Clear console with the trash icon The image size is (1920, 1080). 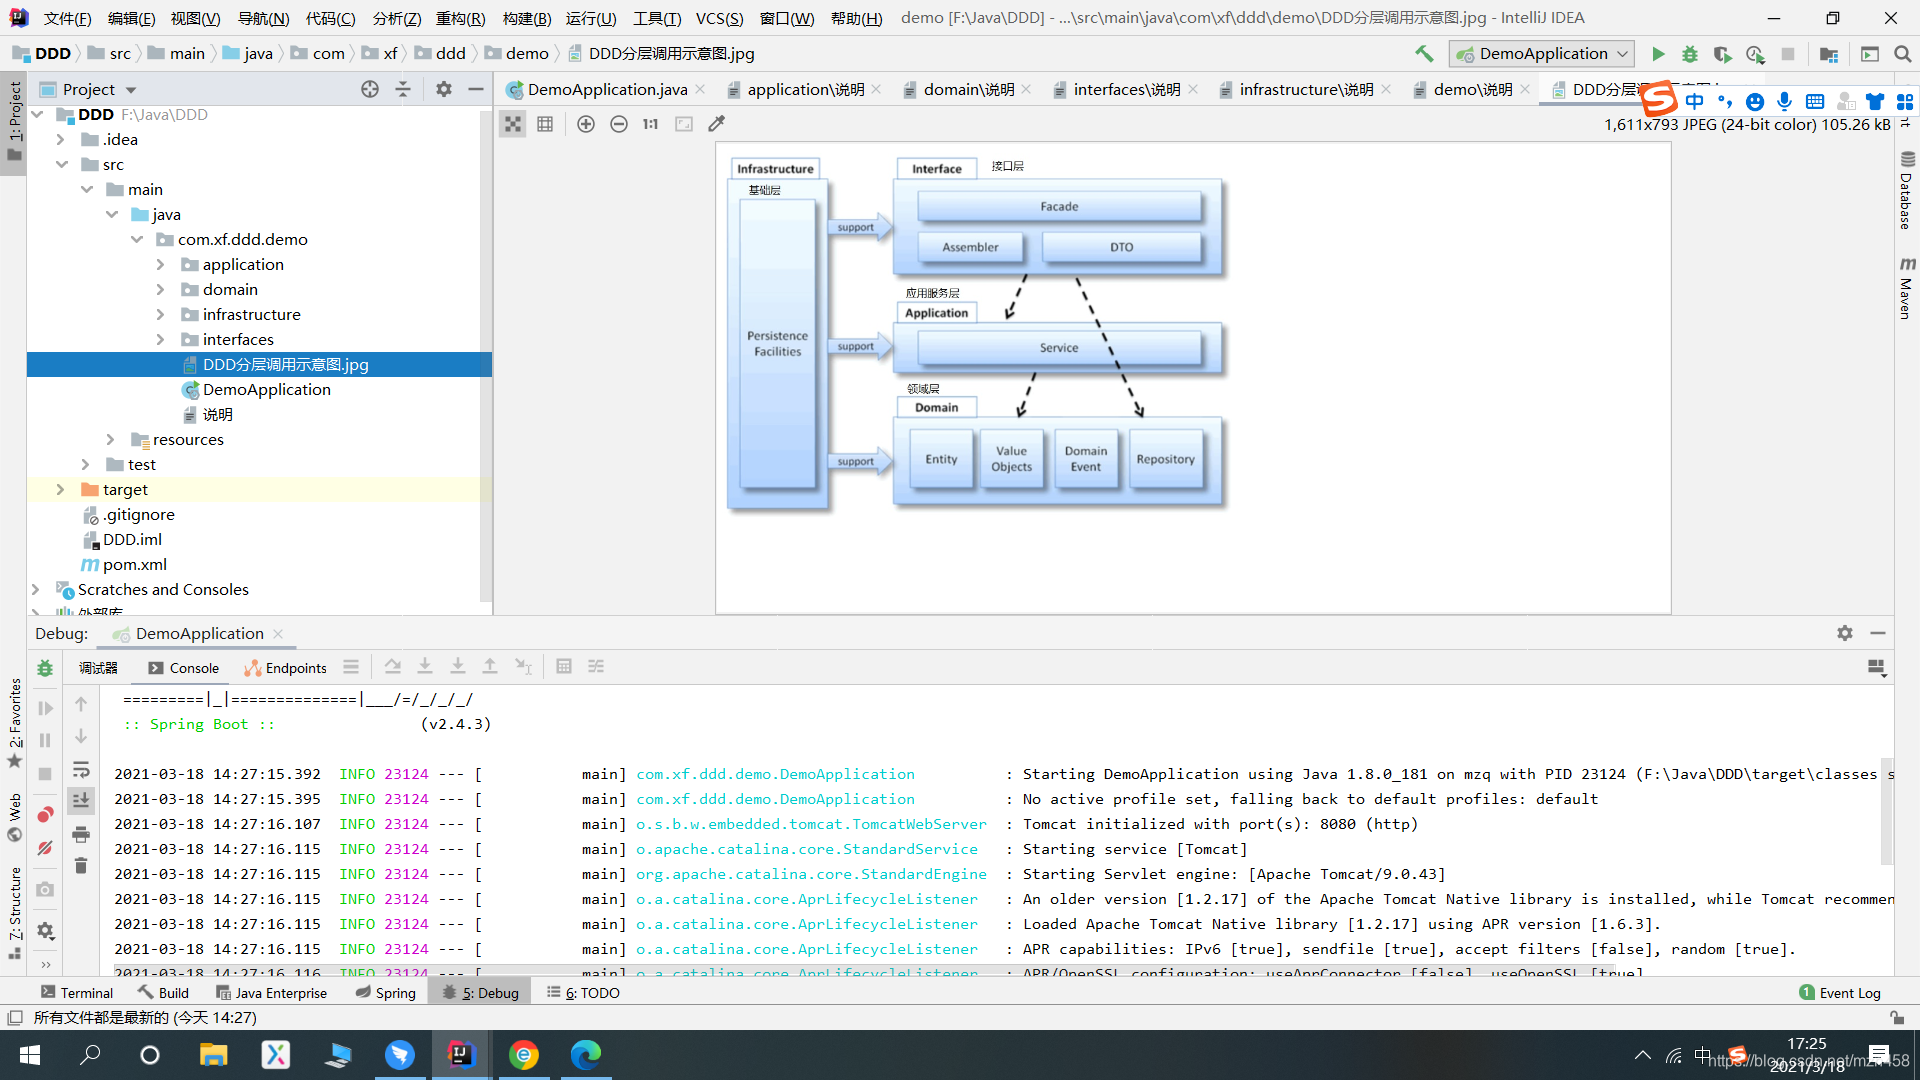pos(81,865)
